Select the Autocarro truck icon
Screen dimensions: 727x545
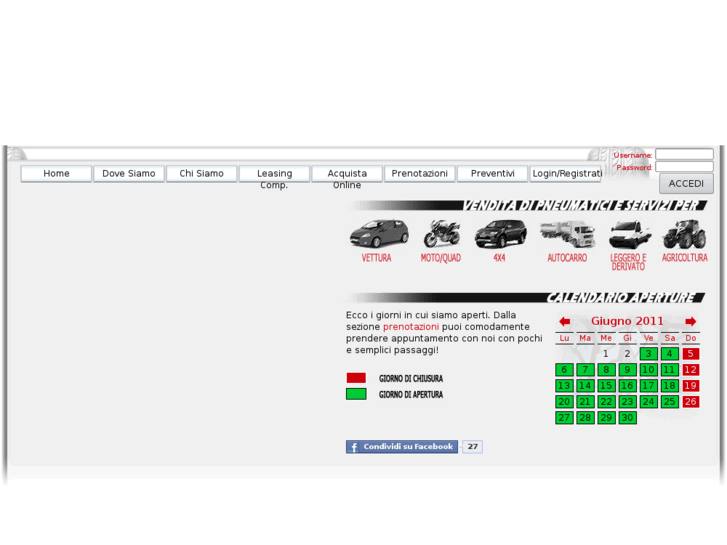(x=568, y=234)
